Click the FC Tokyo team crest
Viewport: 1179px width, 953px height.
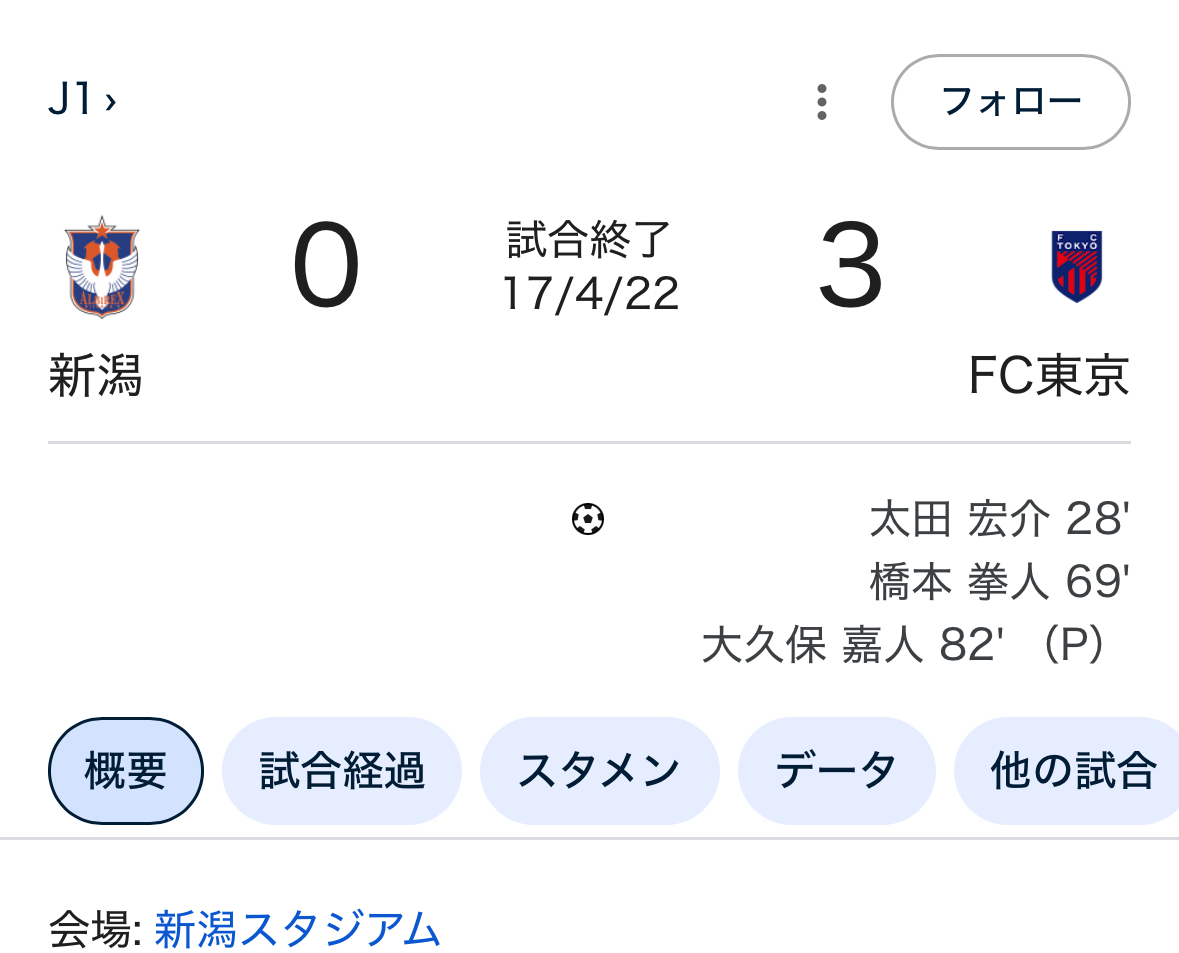coord(1076,267)
